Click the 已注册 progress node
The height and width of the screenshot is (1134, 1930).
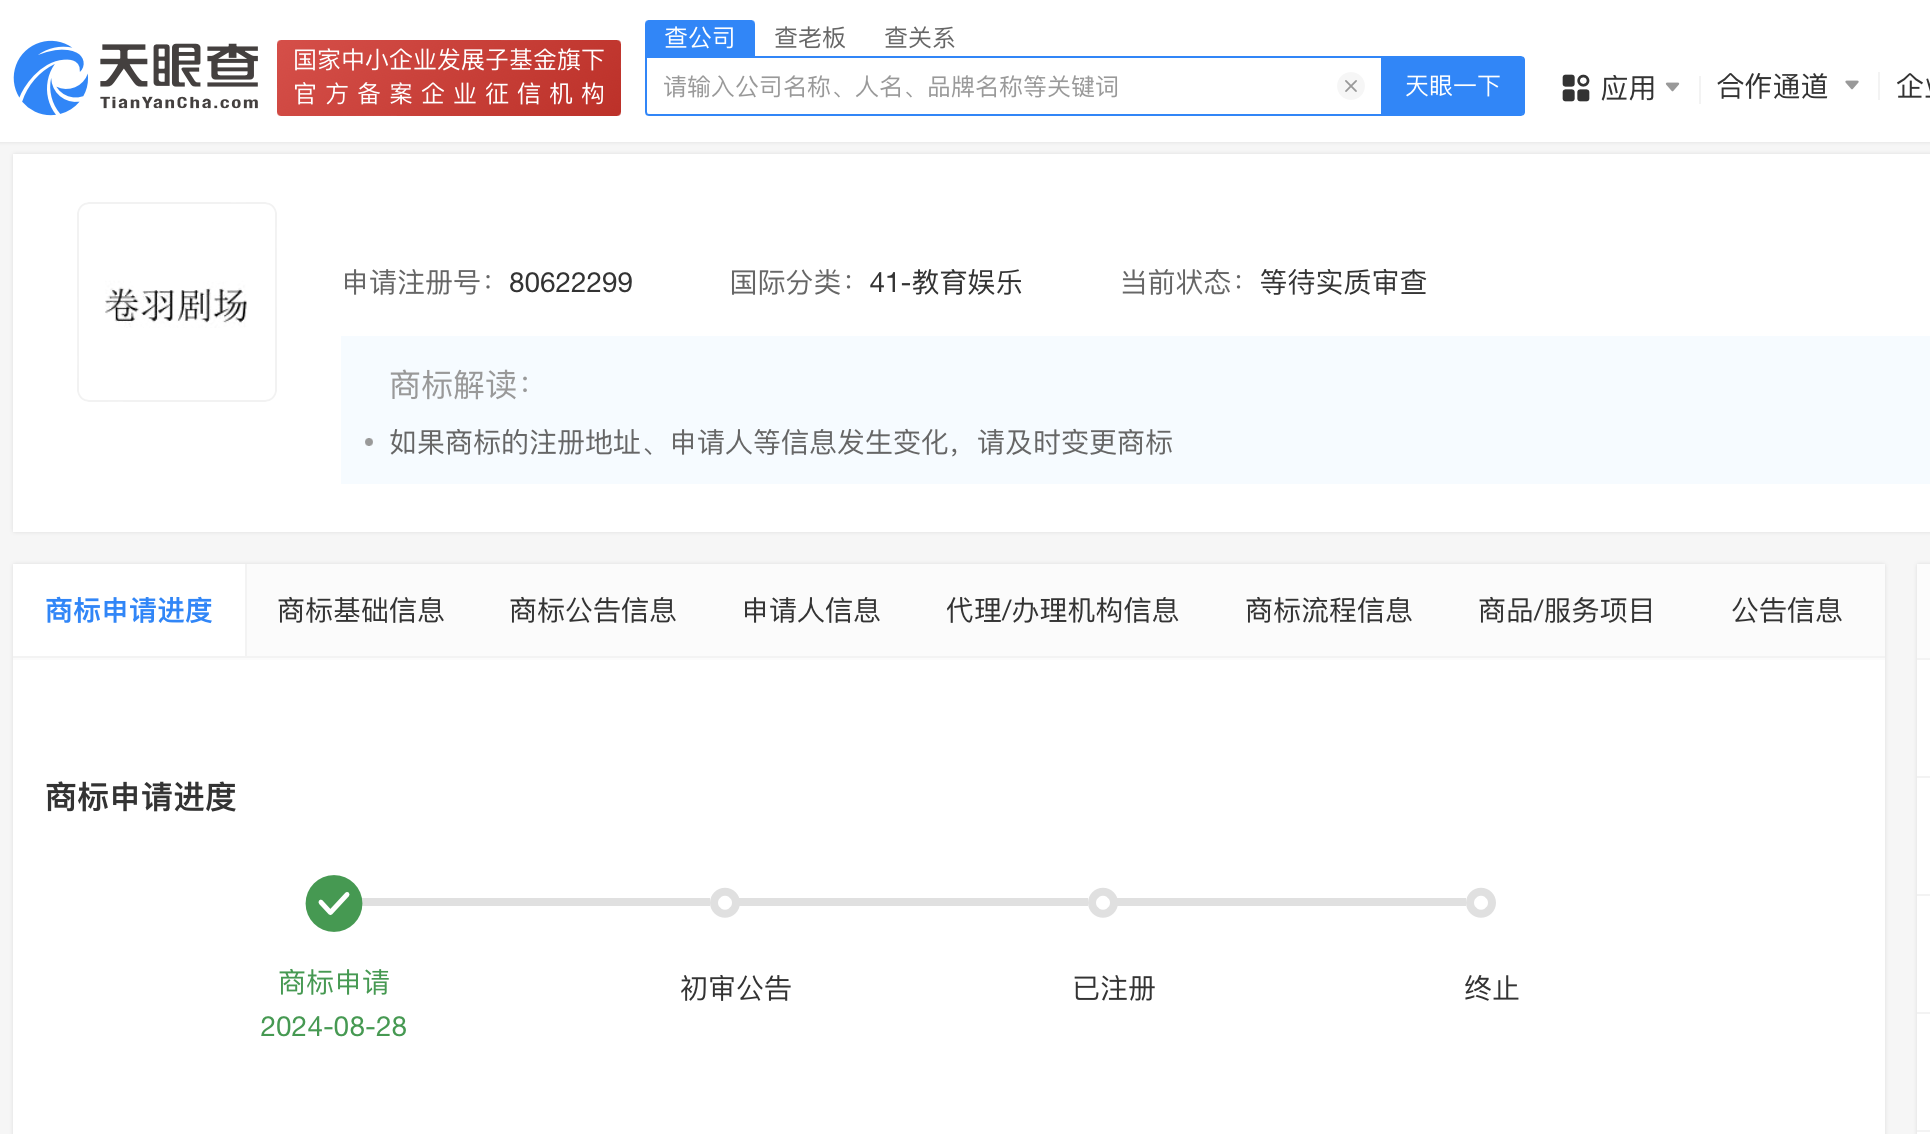pyautogui.click(x=1103, y=902)
